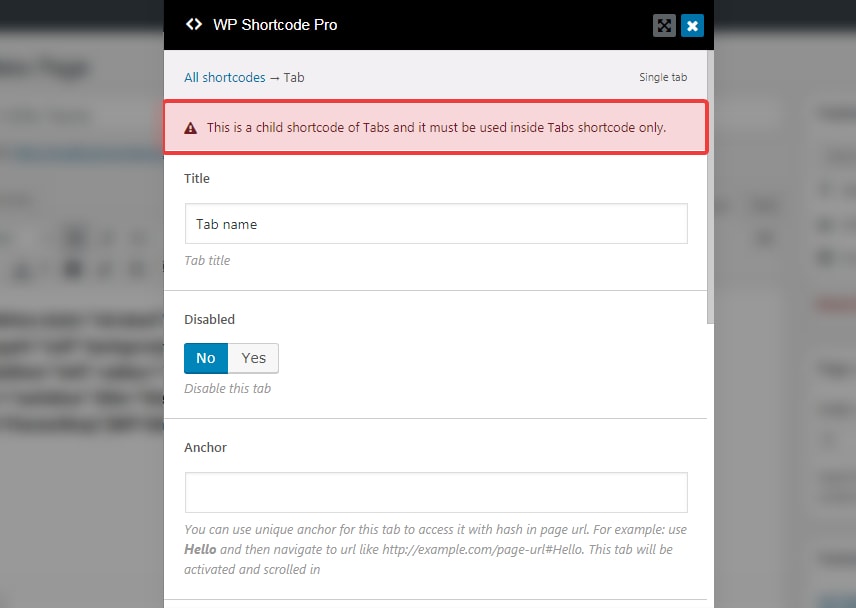Click the Tab title hint text
Image resolution: width=856 pixels, height=608 pixels.
207,260
